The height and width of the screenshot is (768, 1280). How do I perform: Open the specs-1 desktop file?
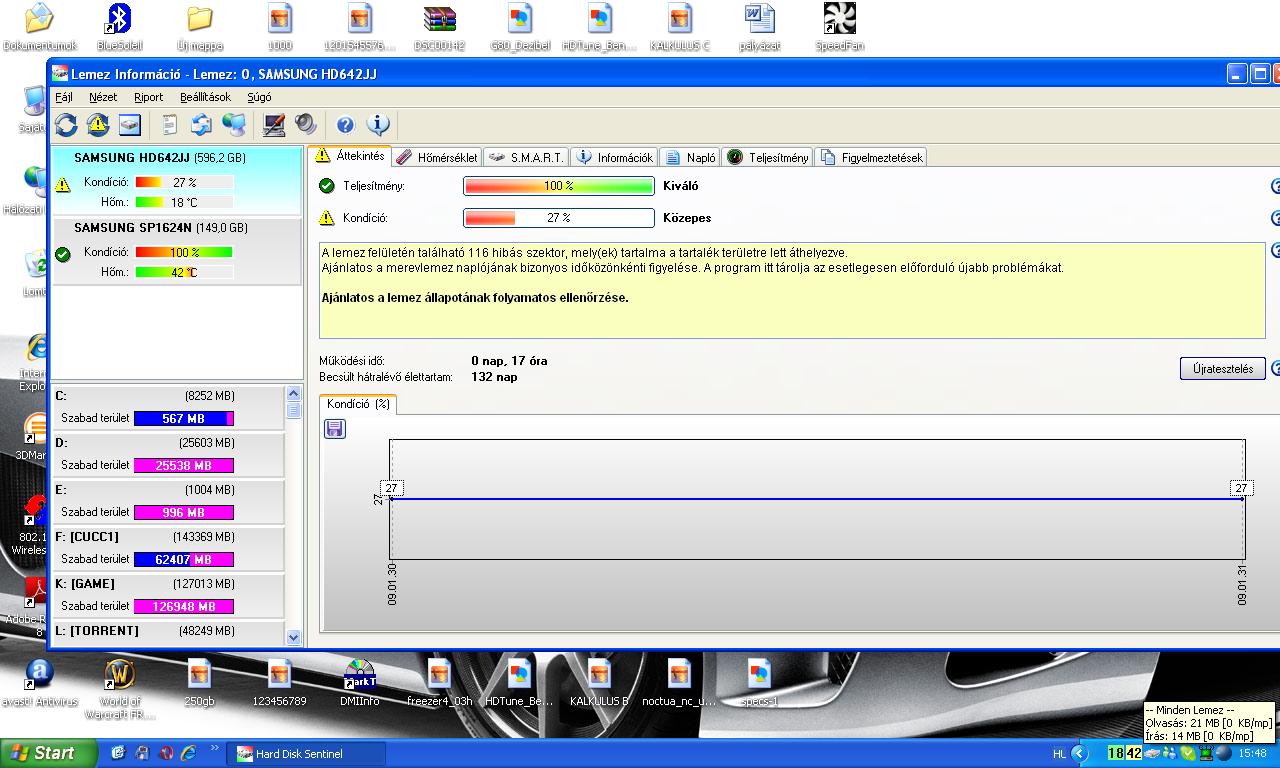point(759,682)
